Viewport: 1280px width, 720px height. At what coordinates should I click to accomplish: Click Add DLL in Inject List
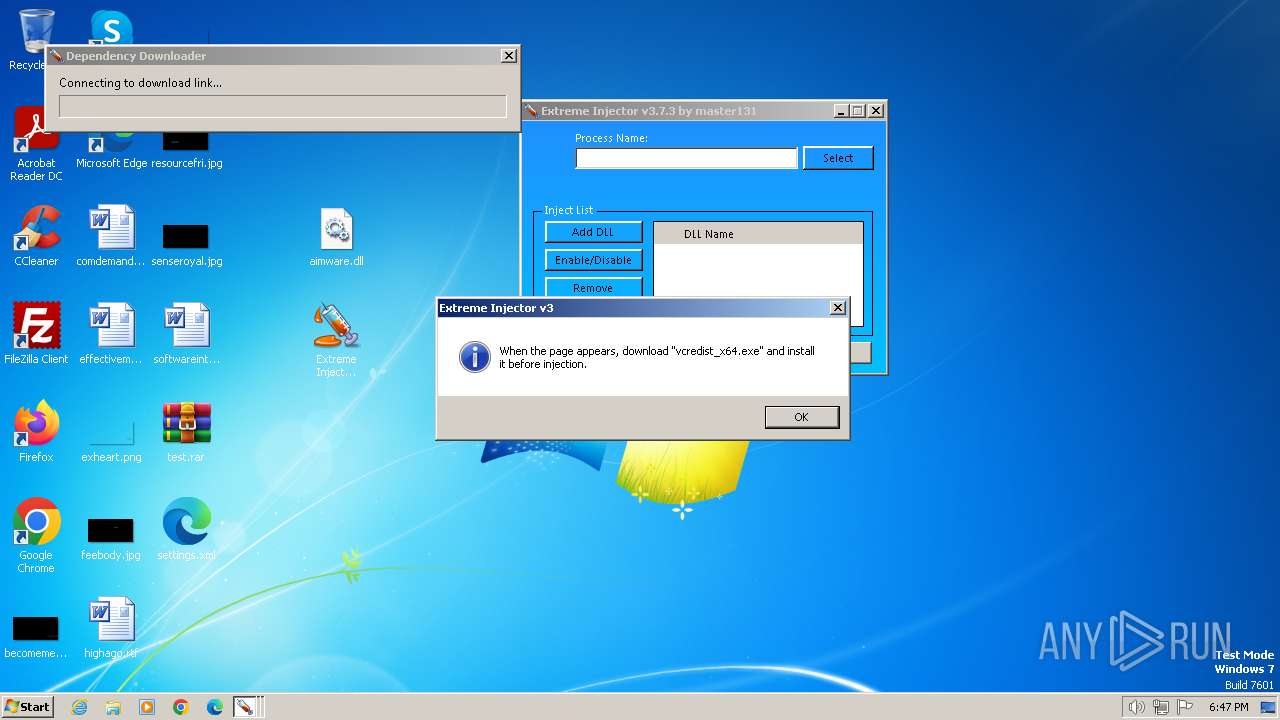(x=593, y=232)
